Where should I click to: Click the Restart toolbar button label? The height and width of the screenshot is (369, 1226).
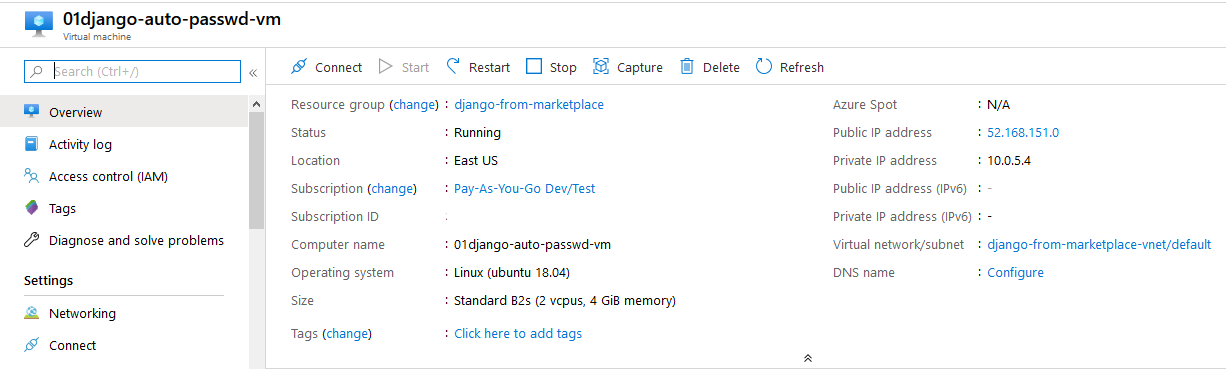point(489,67)
